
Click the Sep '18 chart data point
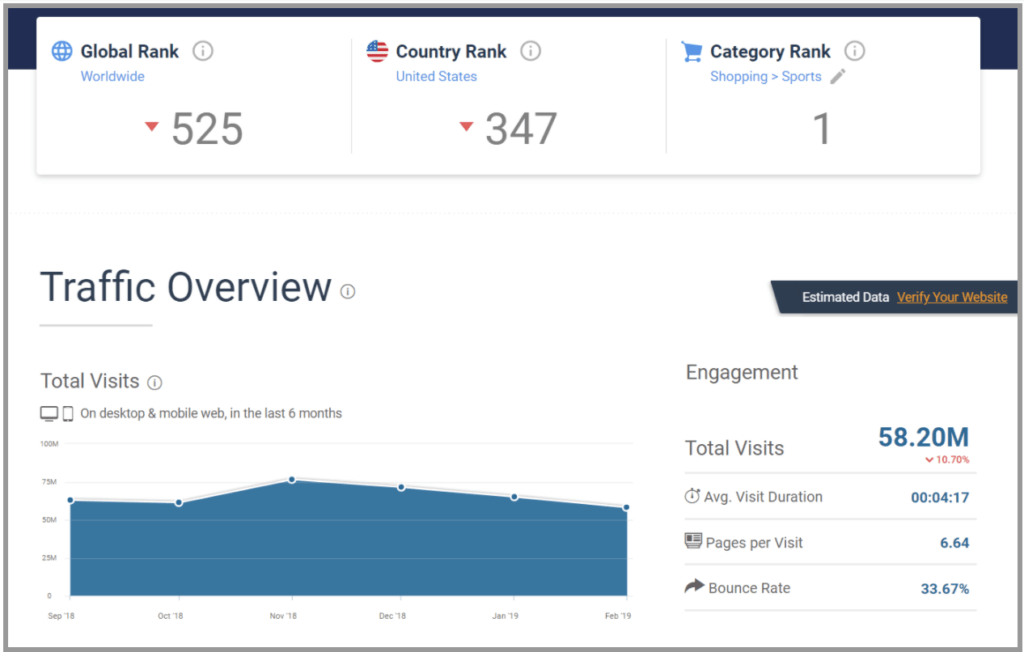click(x=70, y=500)
